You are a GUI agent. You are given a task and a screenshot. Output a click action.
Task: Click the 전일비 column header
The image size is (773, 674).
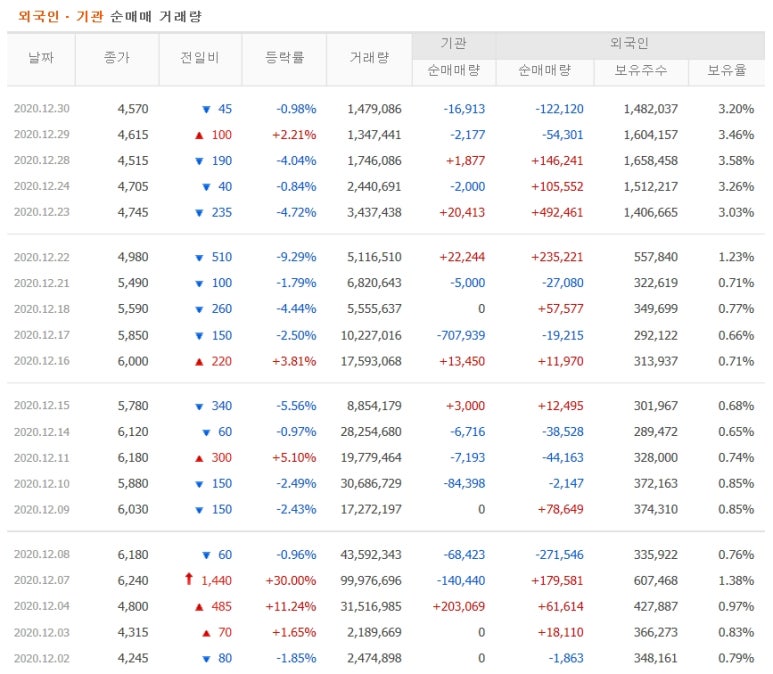pyautogui.click(x=200, y=58)
